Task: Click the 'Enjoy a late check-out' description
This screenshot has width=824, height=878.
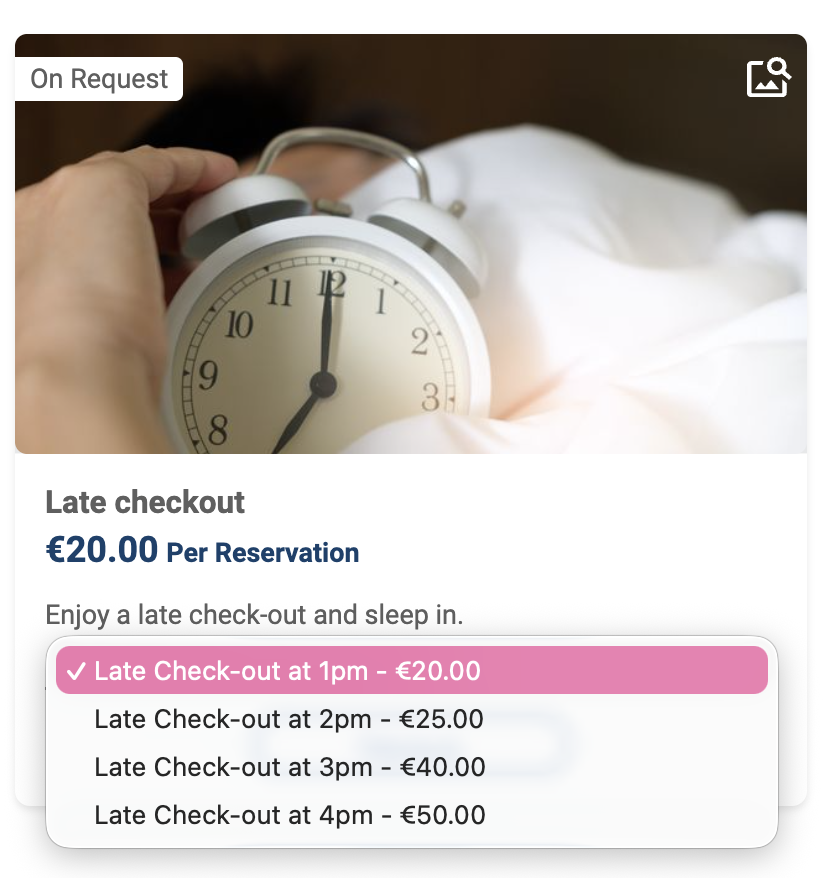Action: coord(254,614)
